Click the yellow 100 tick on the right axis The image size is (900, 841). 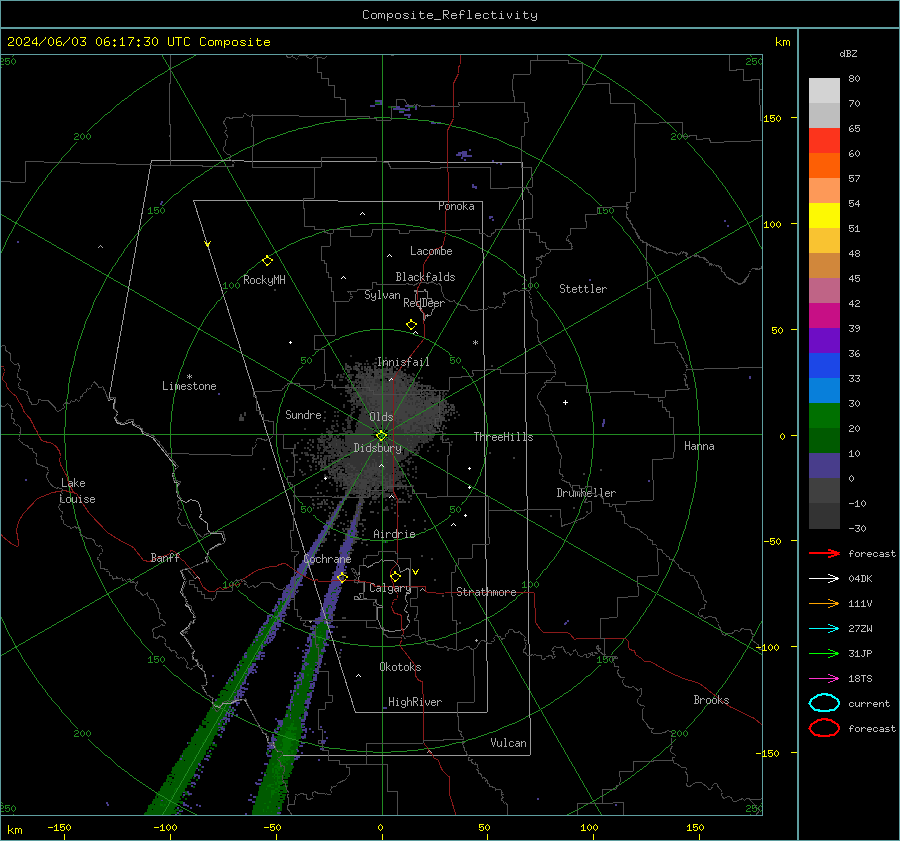773,224
